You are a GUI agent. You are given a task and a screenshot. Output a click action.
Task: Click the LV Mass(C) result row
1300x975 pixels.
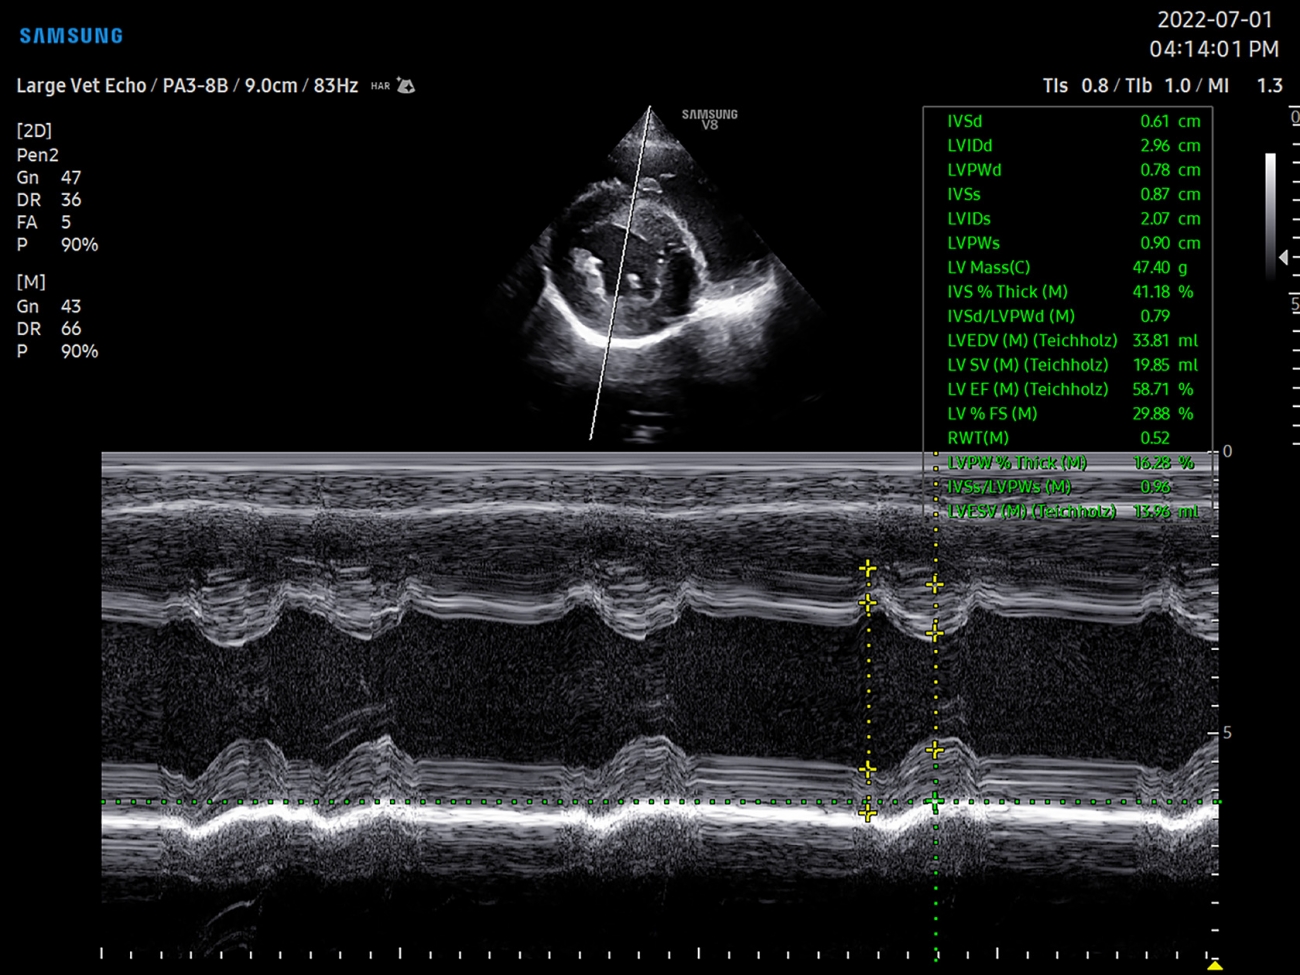click(1072, 268)
